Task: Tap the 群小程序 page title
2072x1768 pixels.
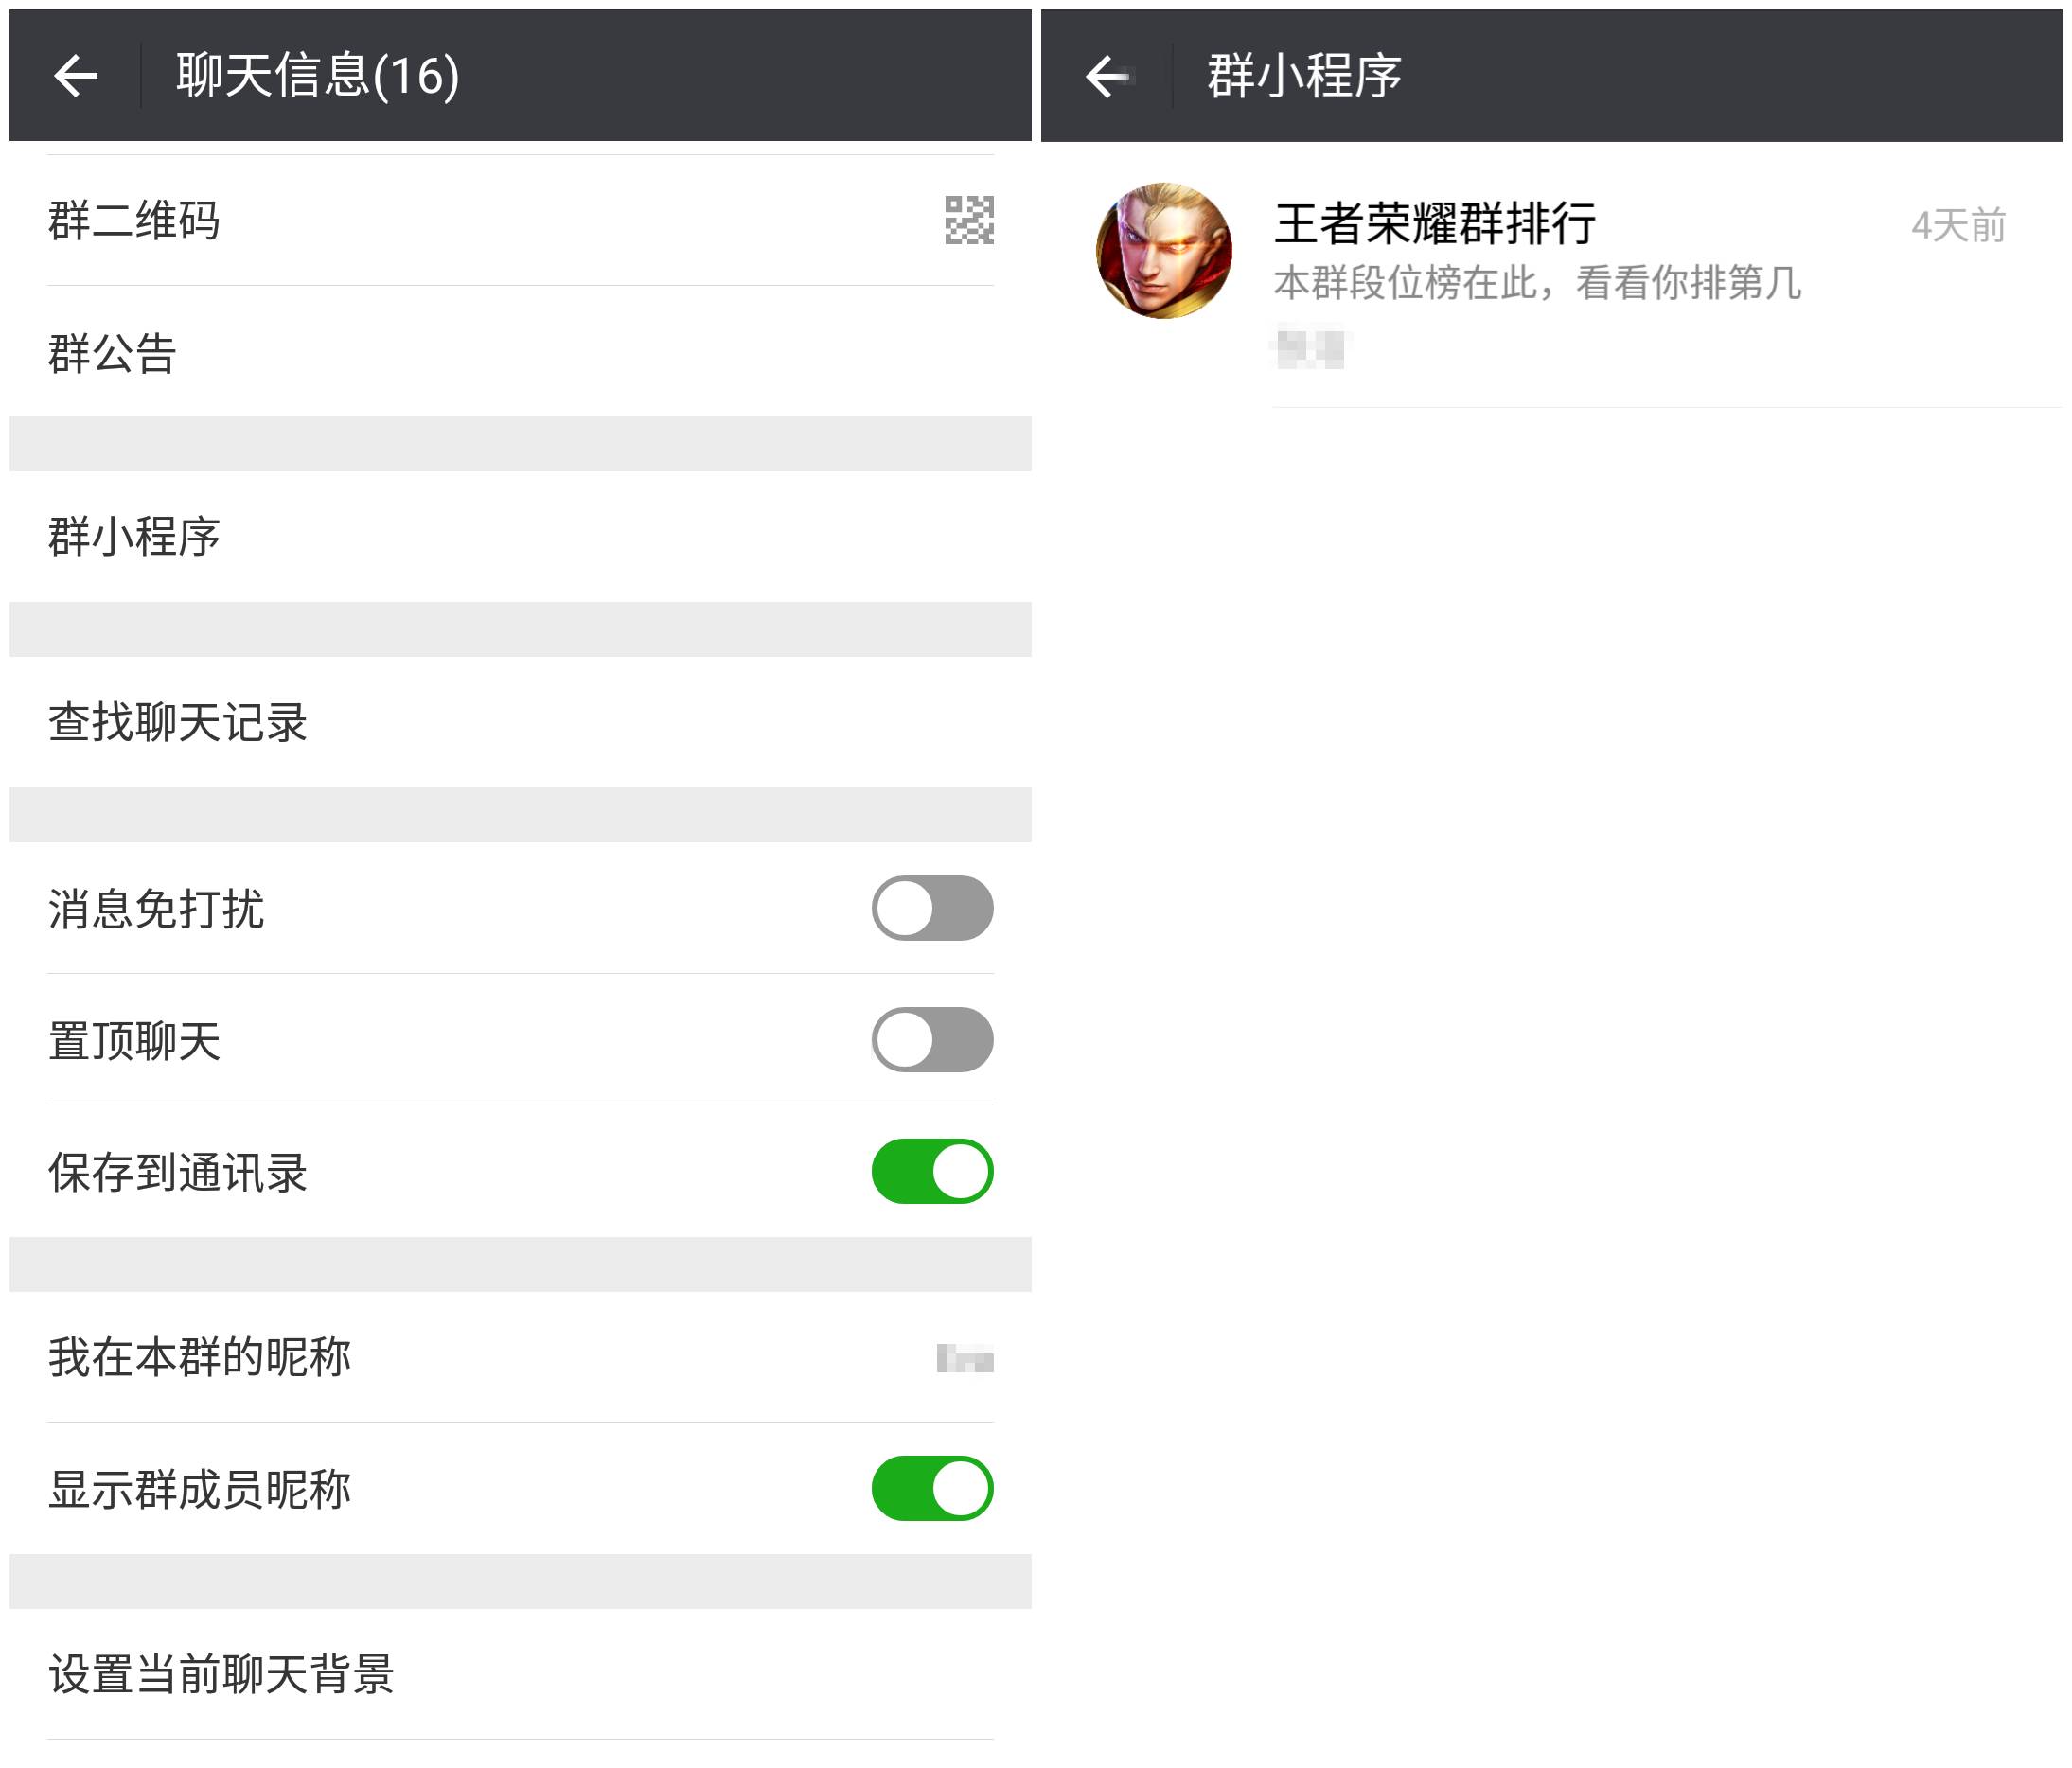Action: coord(1304,76)
